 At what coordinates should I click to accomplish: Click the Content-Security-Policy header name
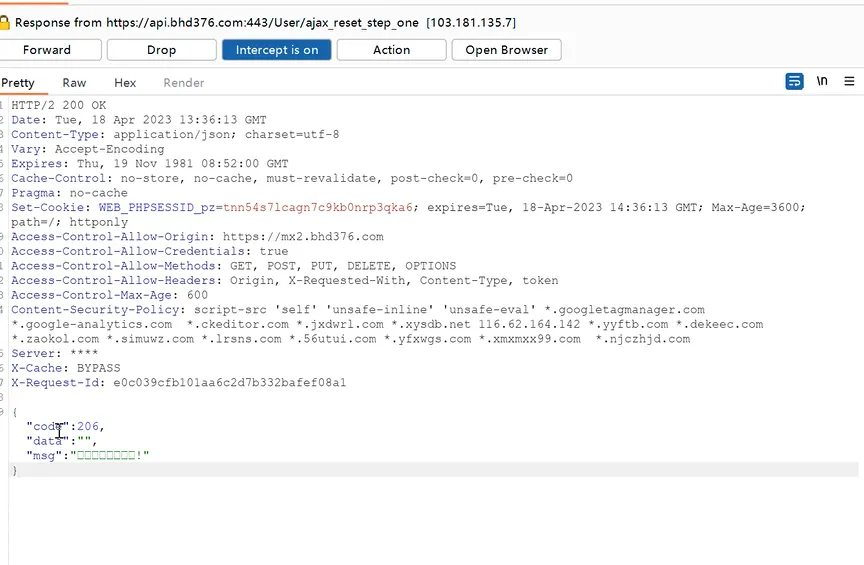tap(95, 310)
